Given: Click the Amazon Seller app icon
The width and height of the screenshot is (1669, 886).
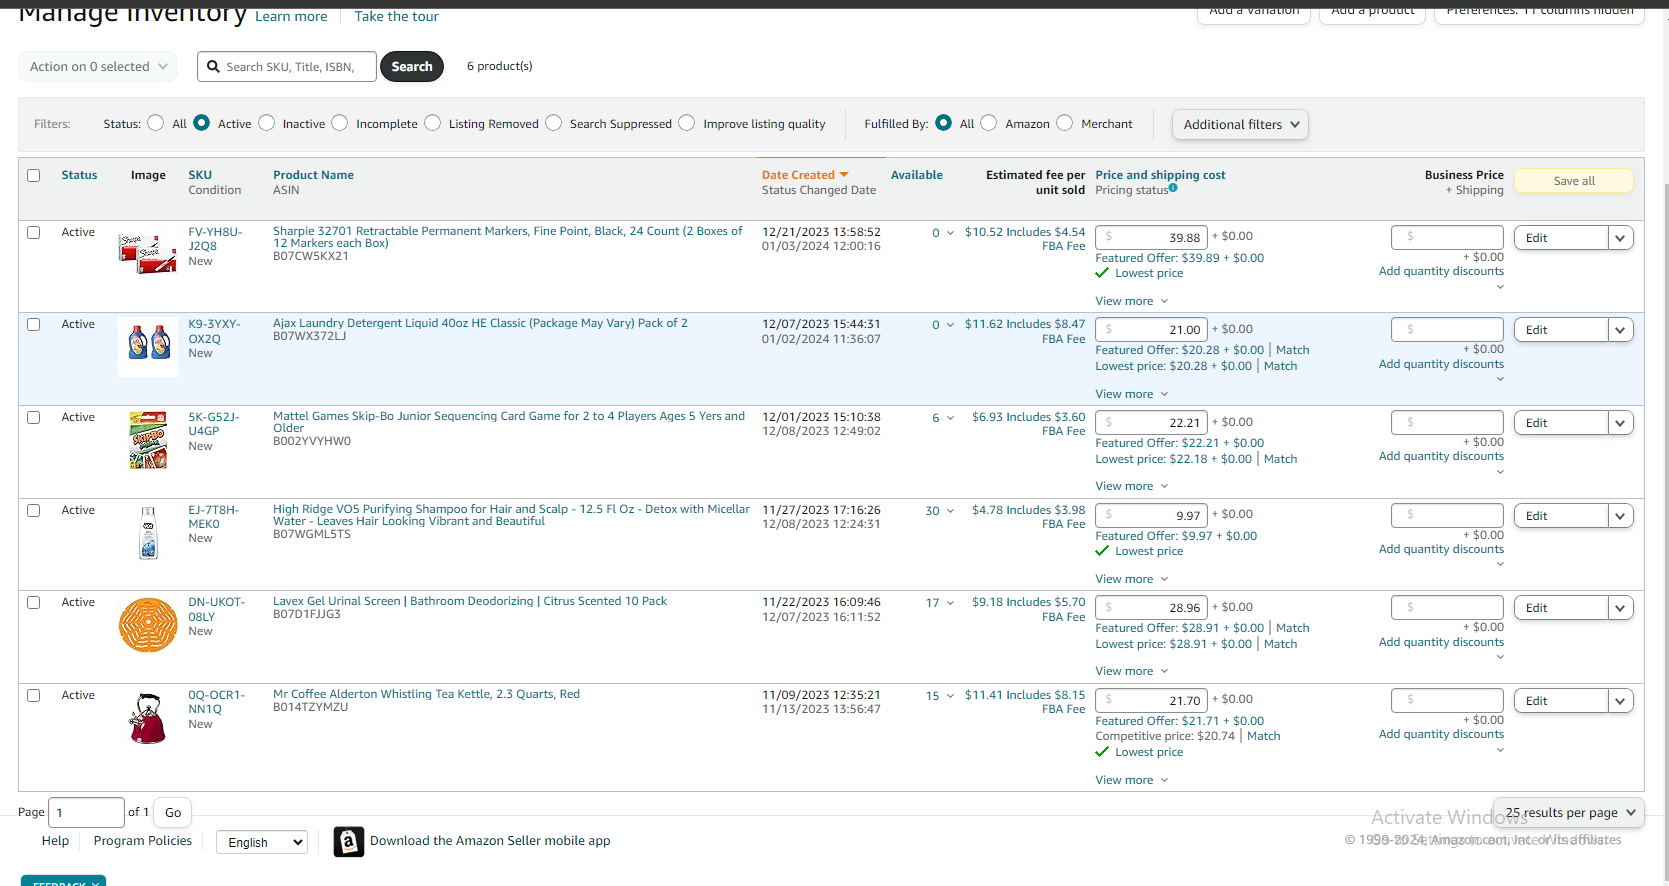Looking at the screenshot, I should [348, 841].
